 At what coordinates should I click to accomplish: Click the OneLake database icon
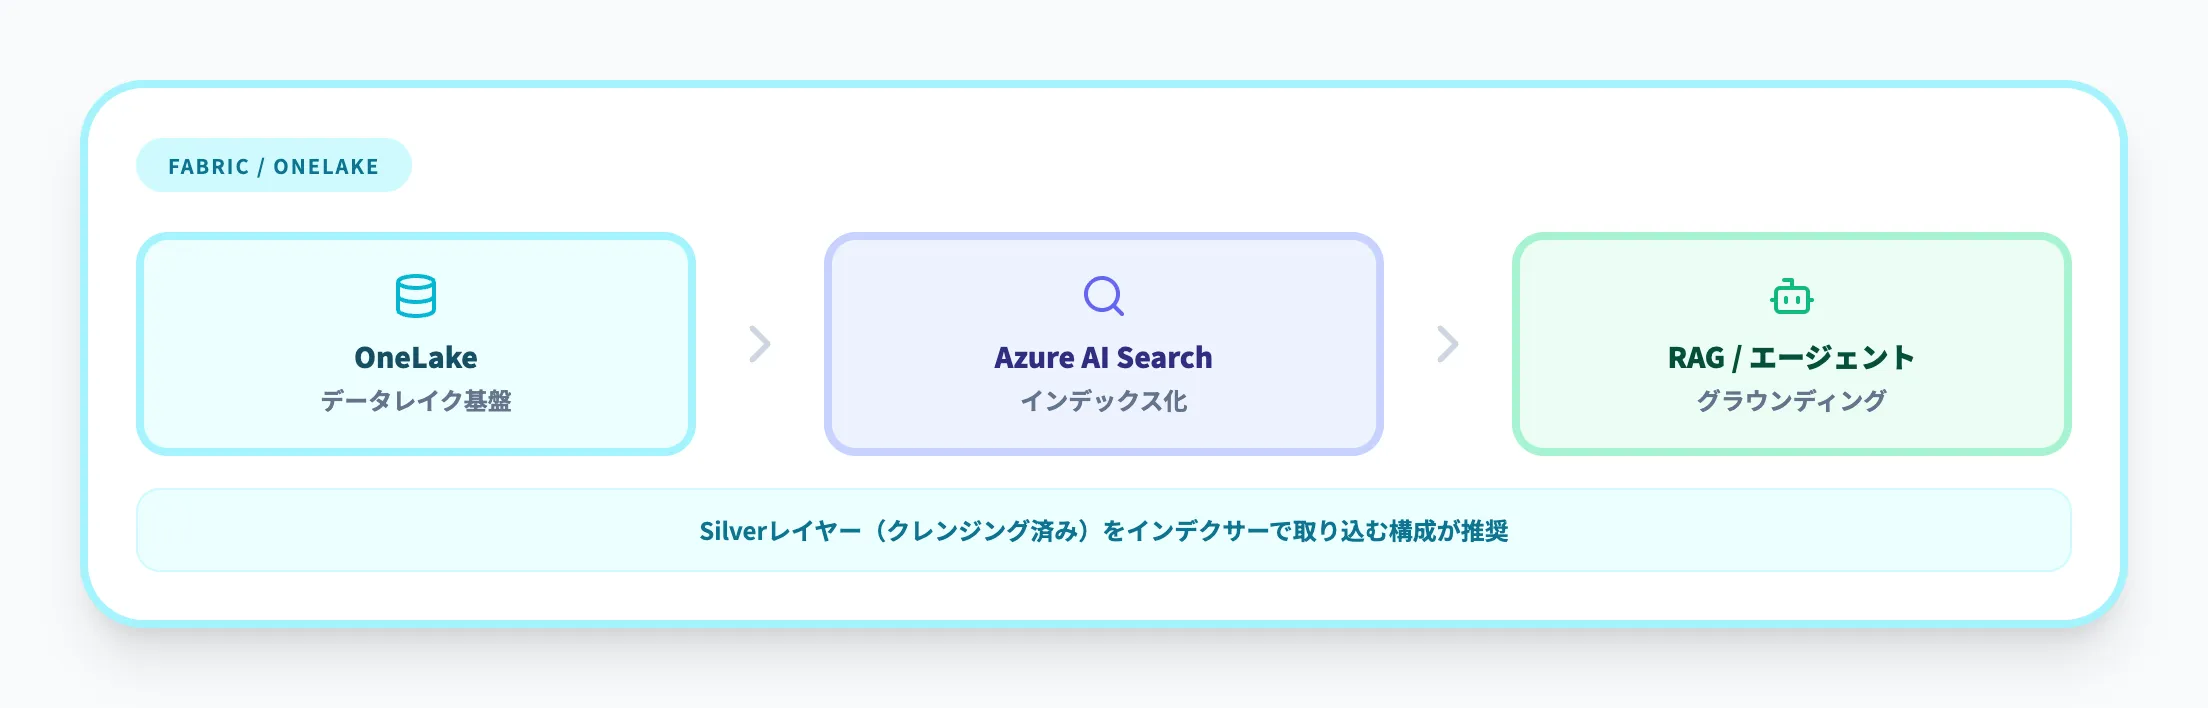tap(416, 296)
